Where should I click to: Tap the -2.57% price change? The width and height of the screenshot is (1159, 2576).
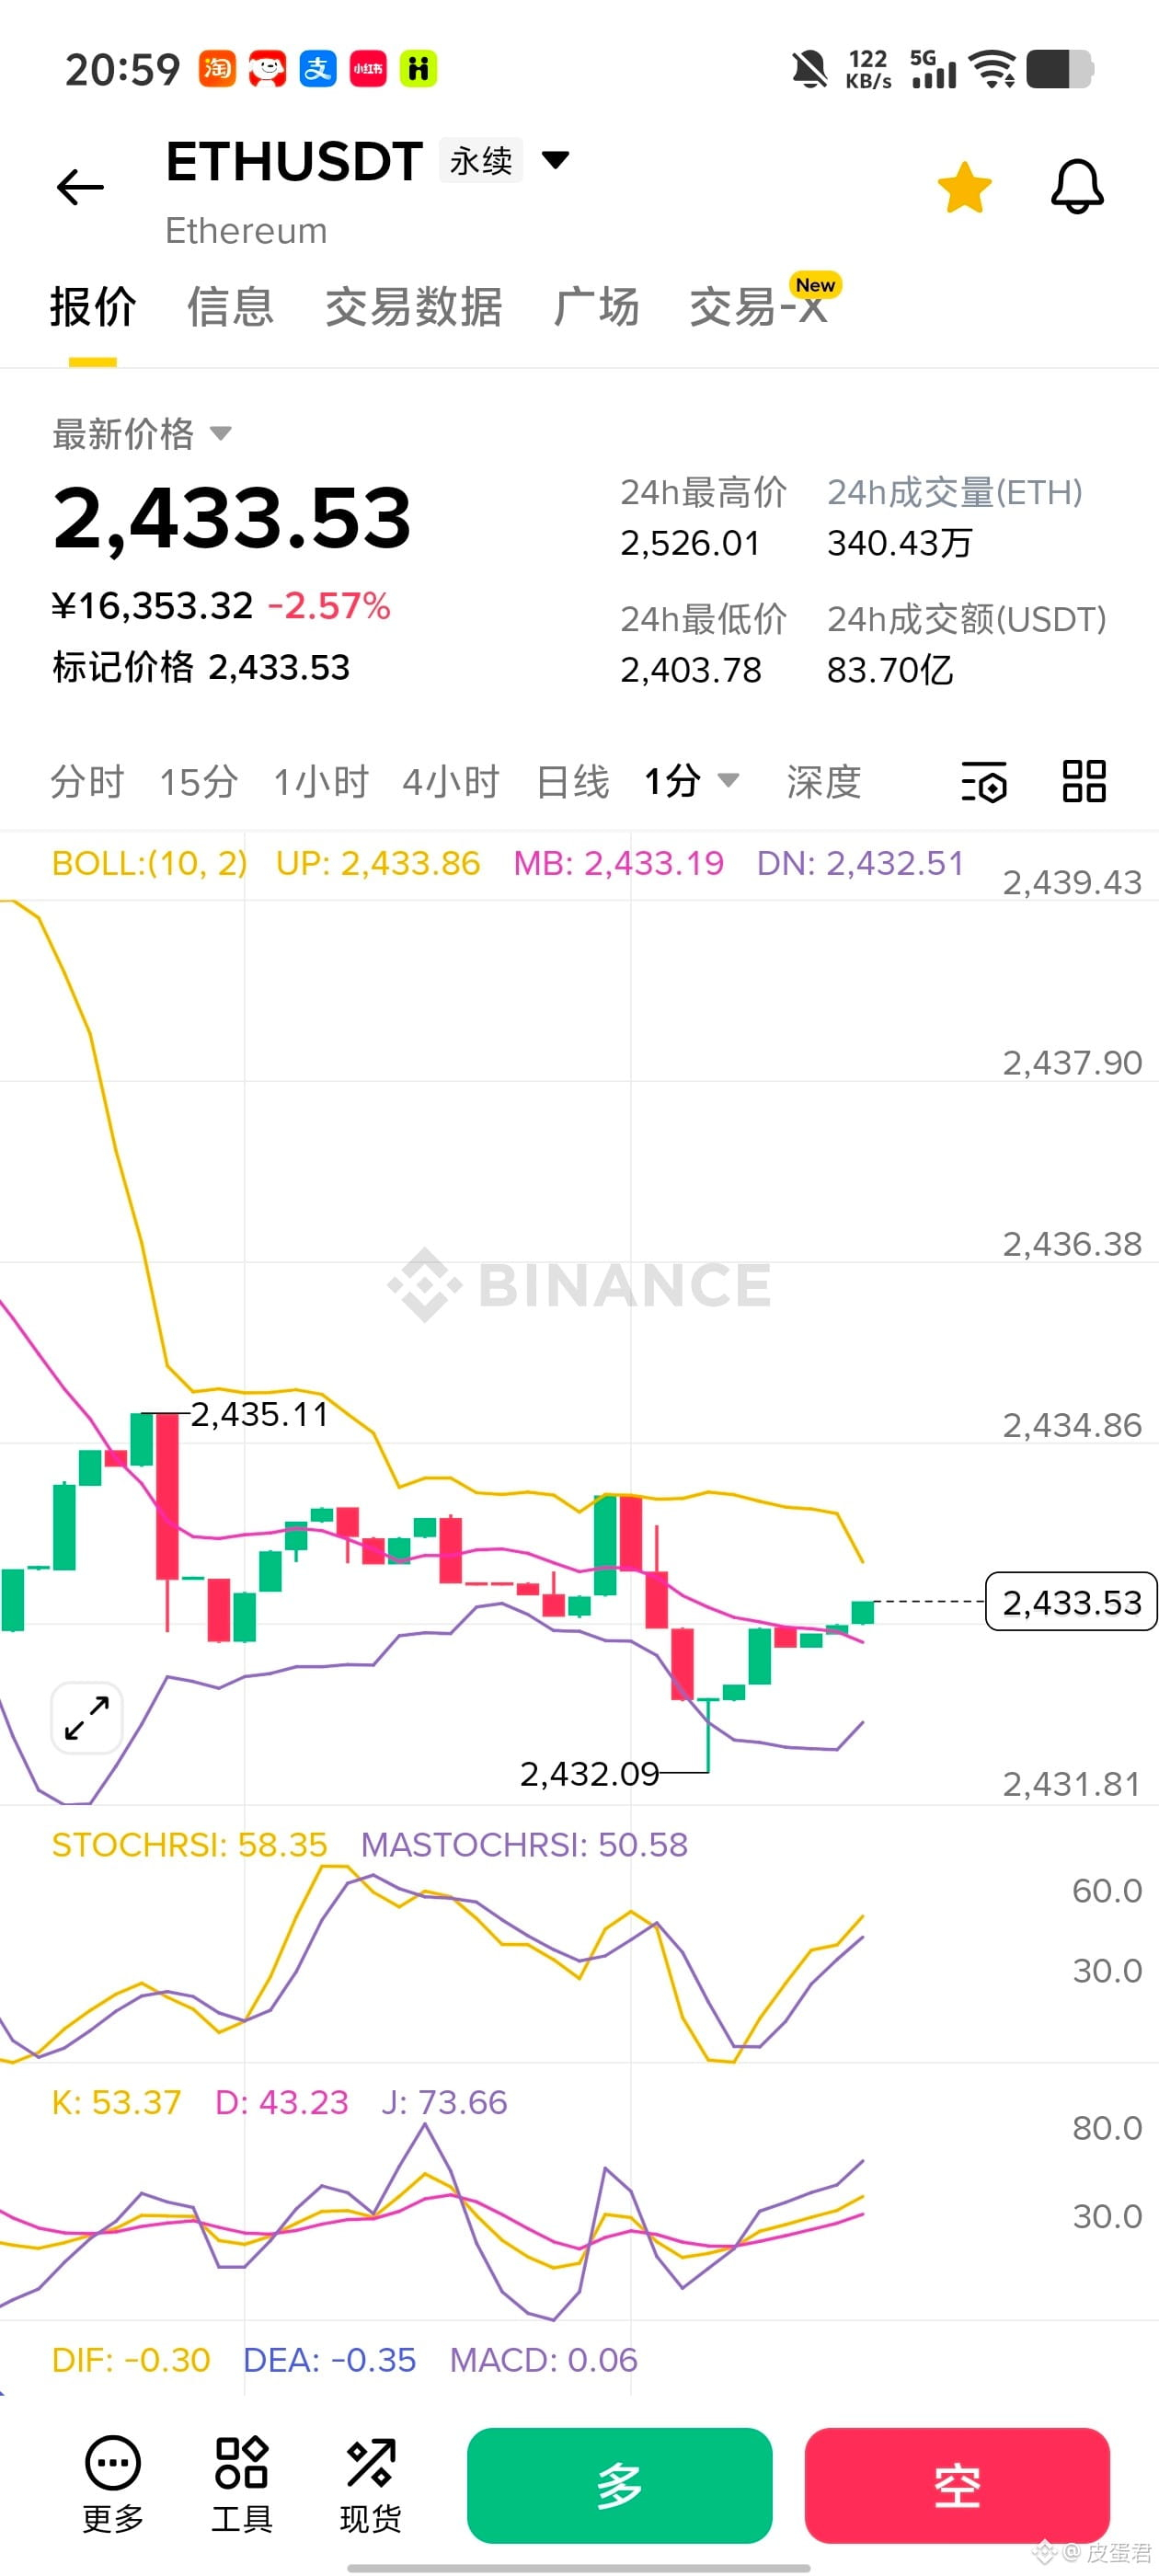(x=329, y=606)
